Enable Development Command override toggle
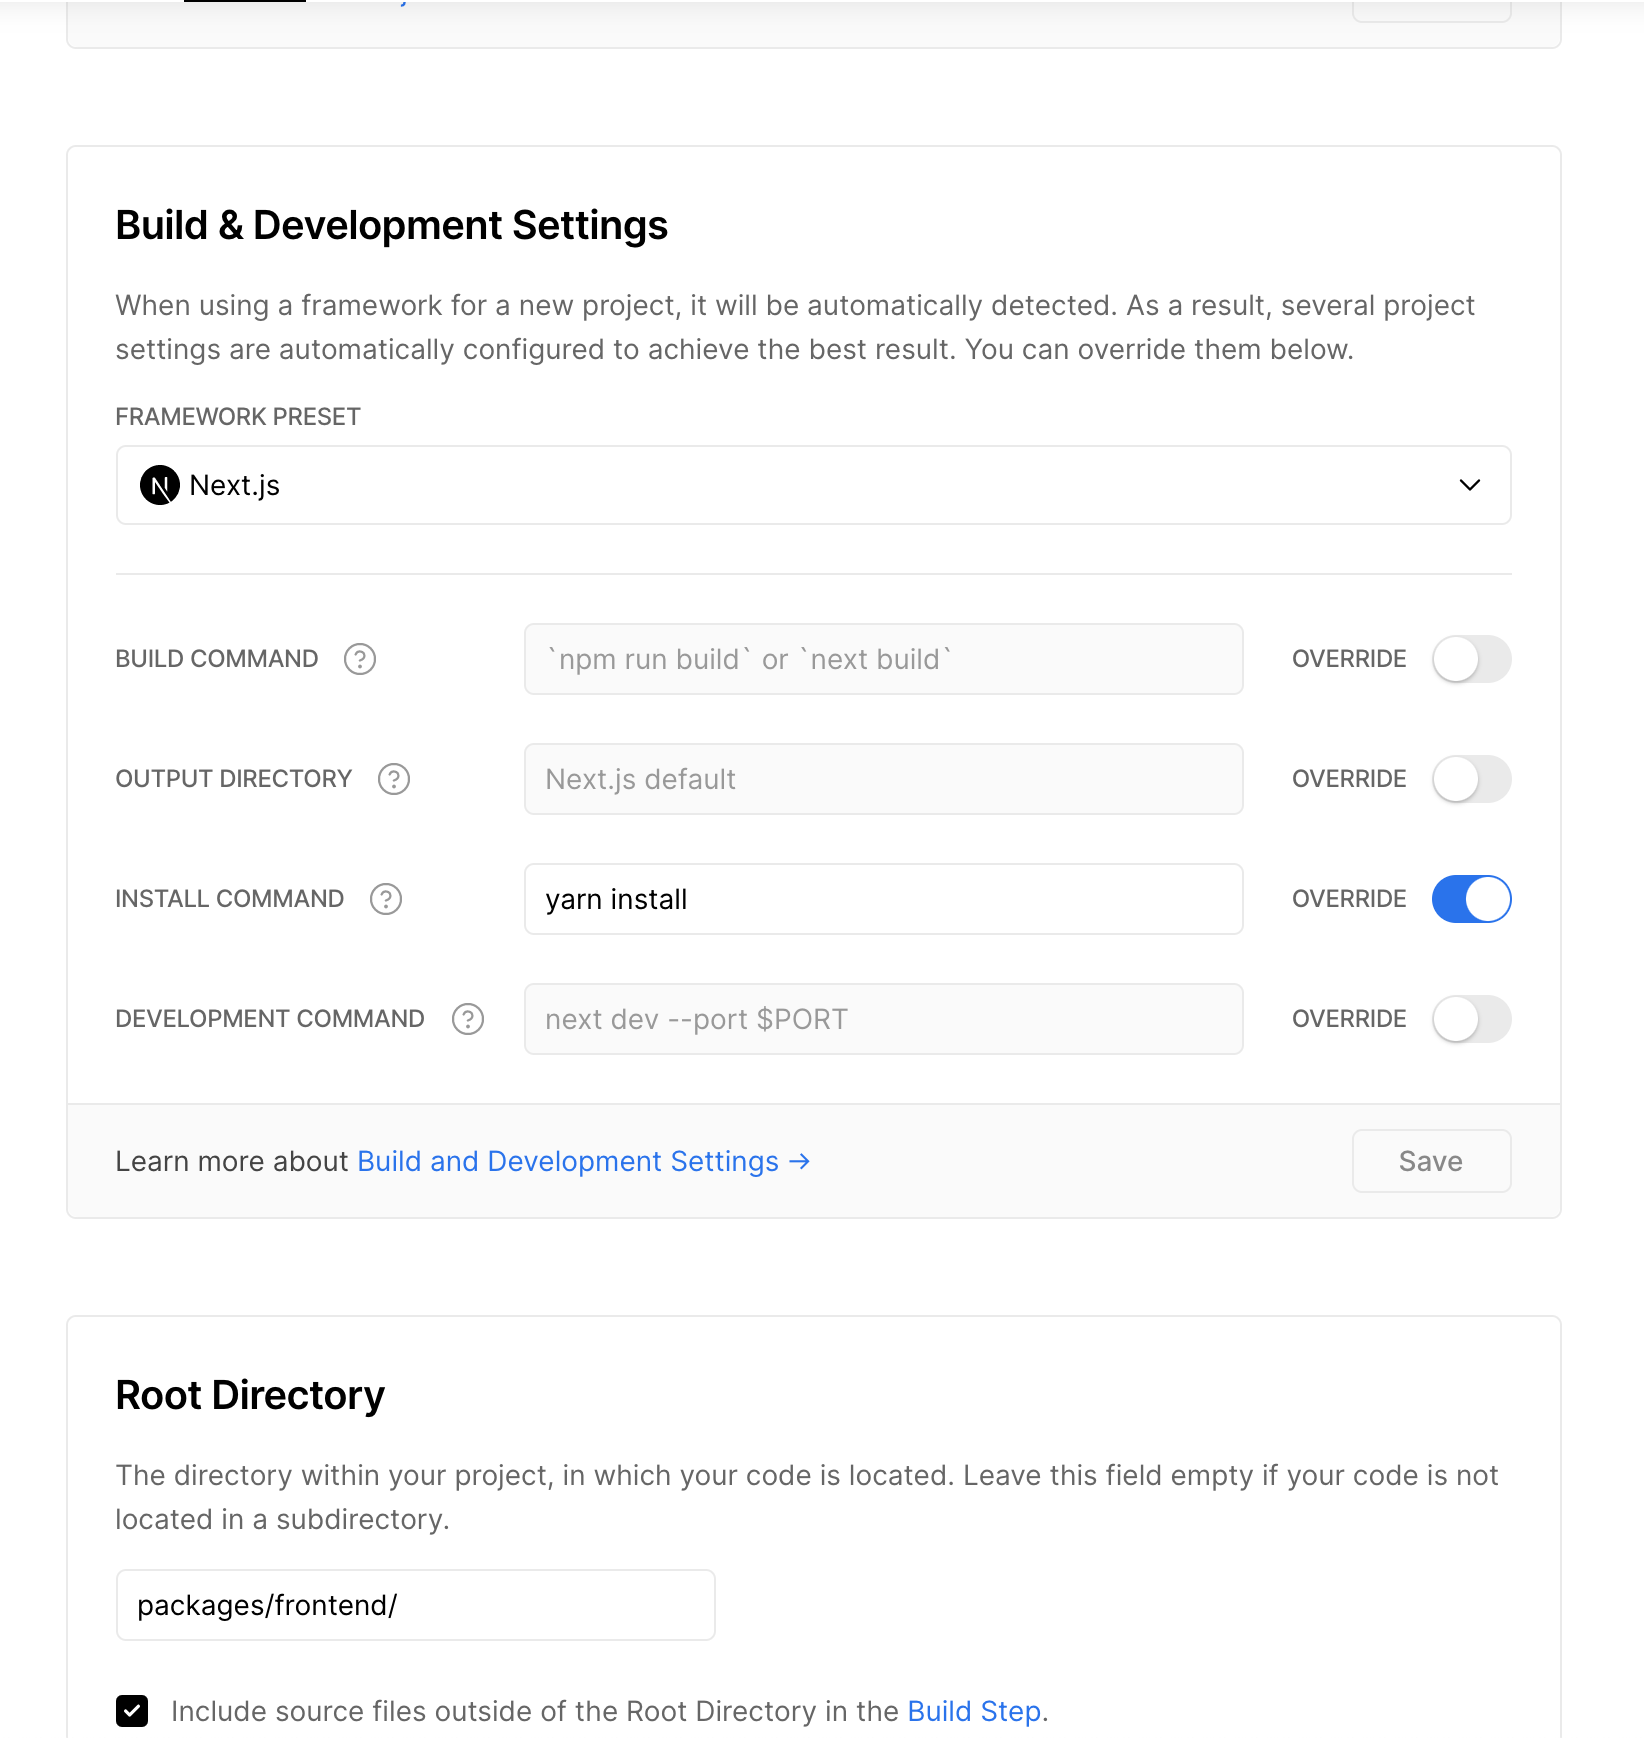The image size is (1644, 1738). [1471, 1019]
